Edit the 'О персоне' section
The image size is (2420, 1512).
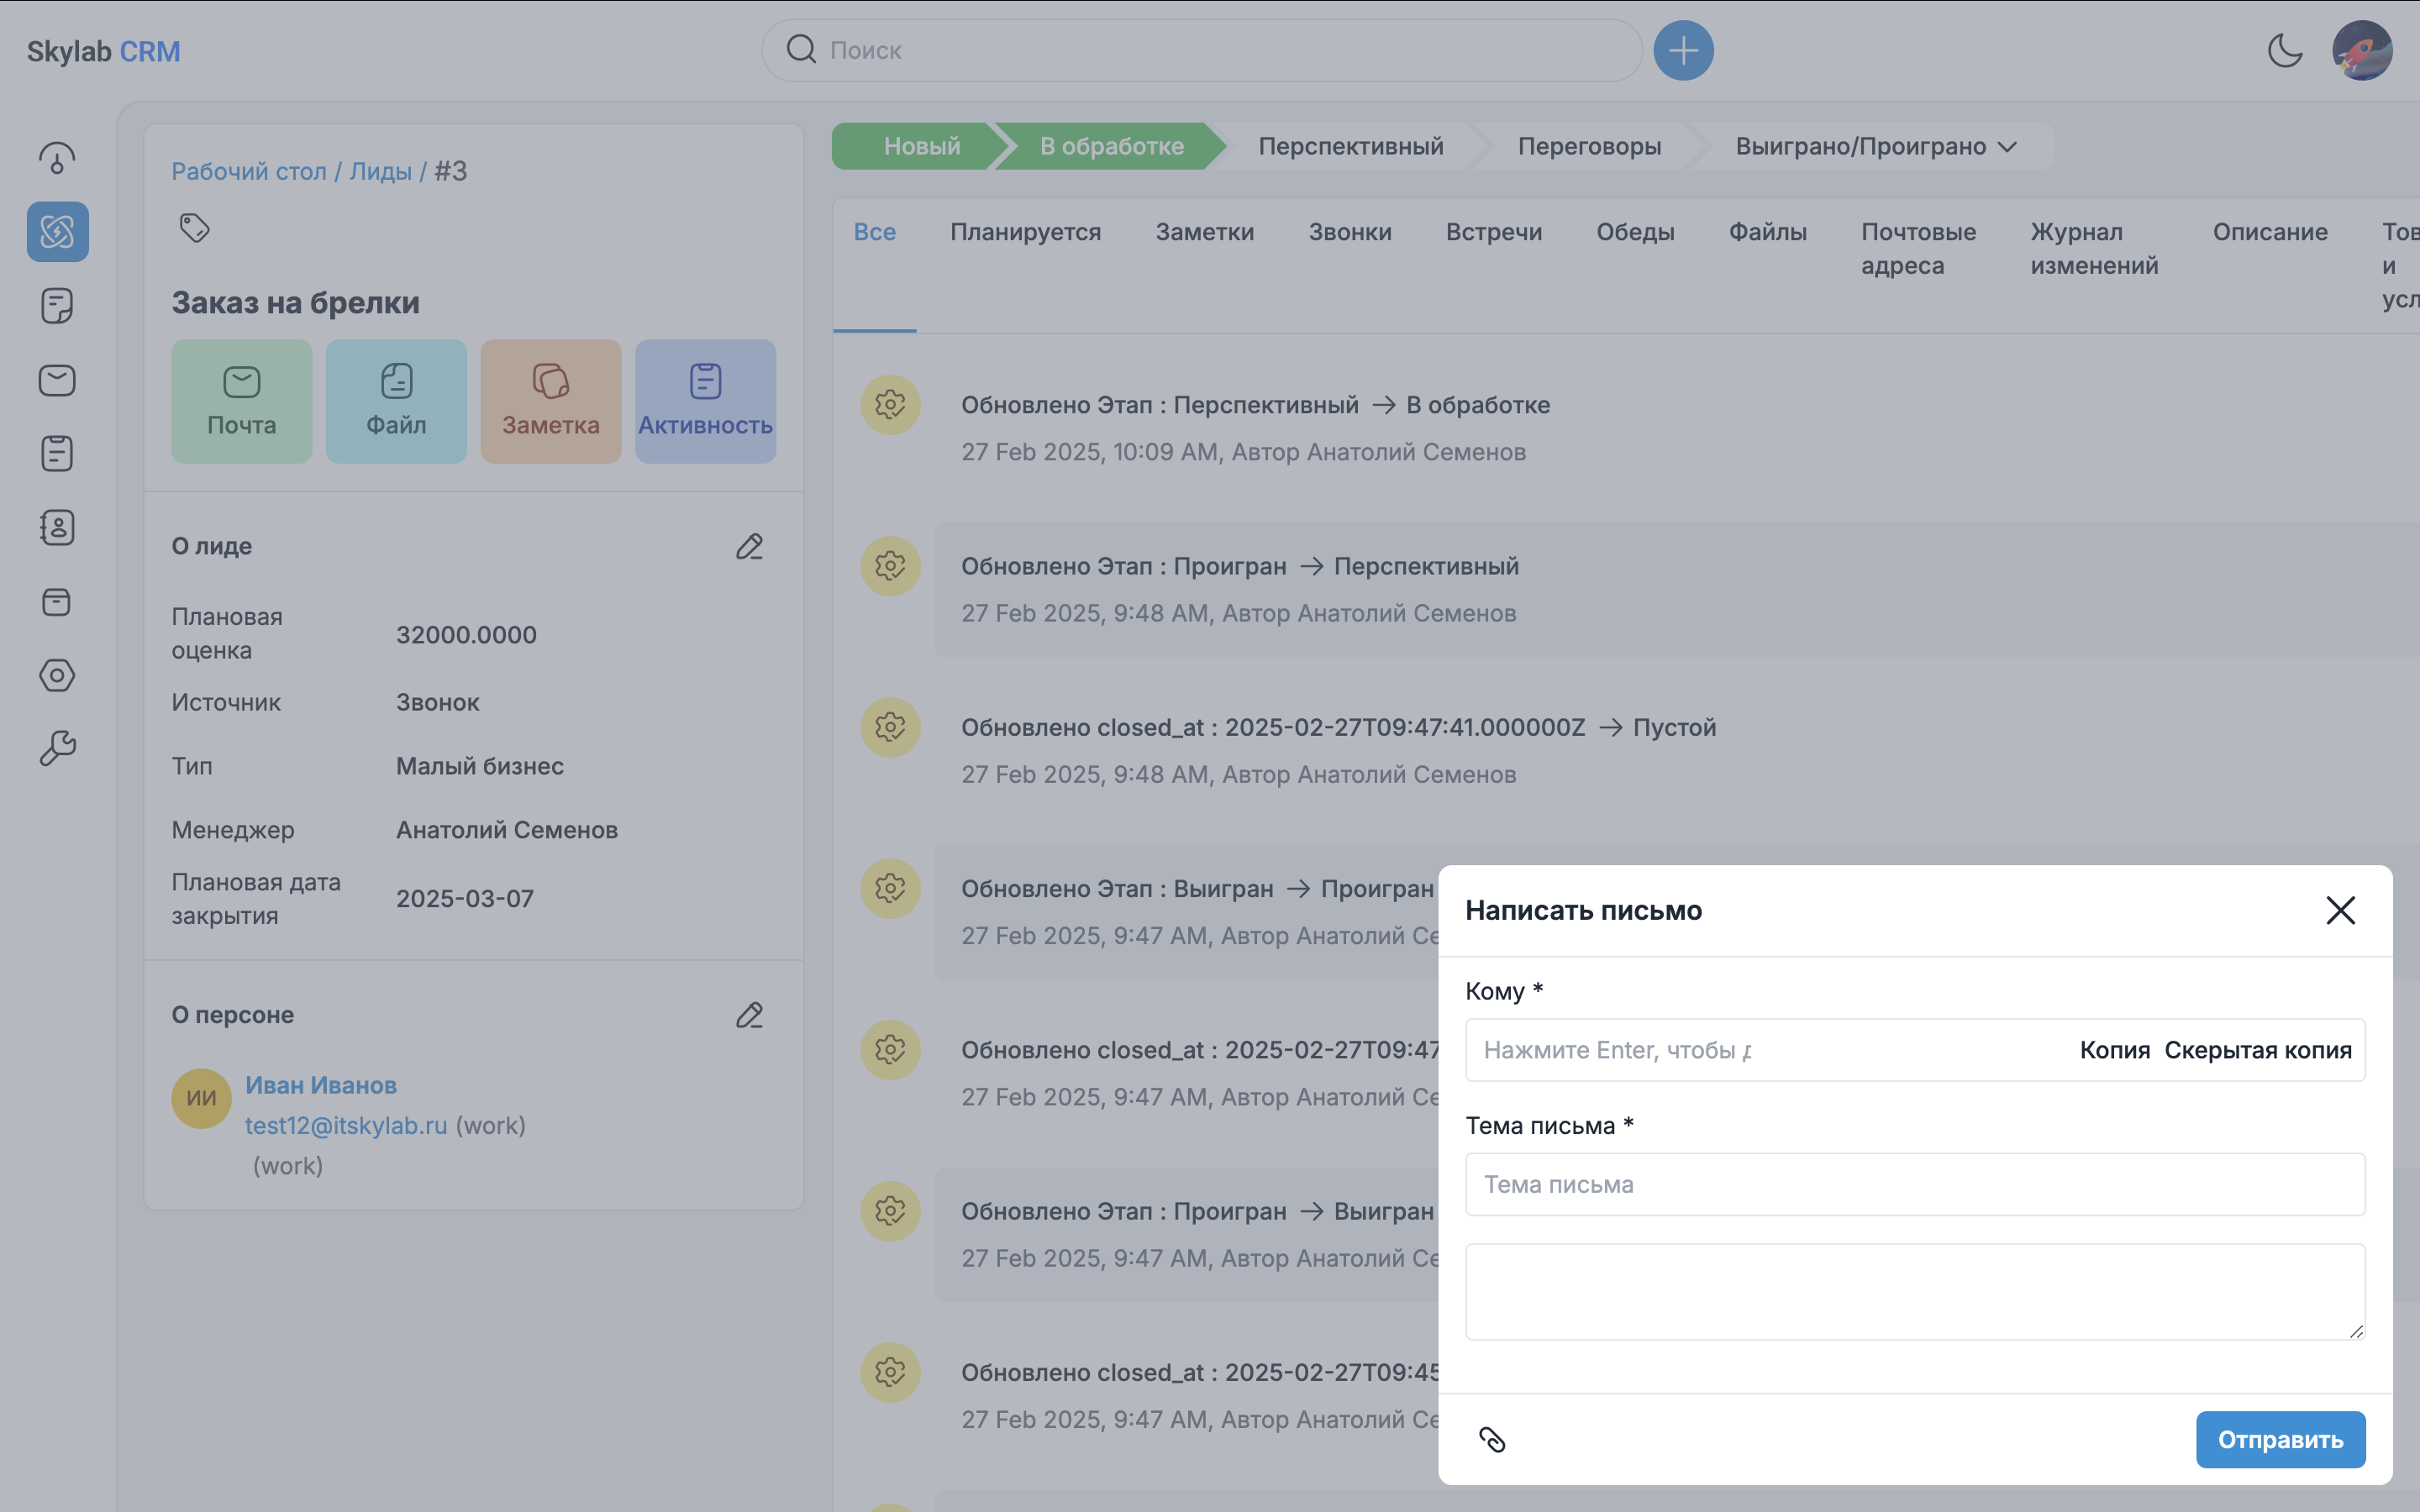tap(750, 1015)
